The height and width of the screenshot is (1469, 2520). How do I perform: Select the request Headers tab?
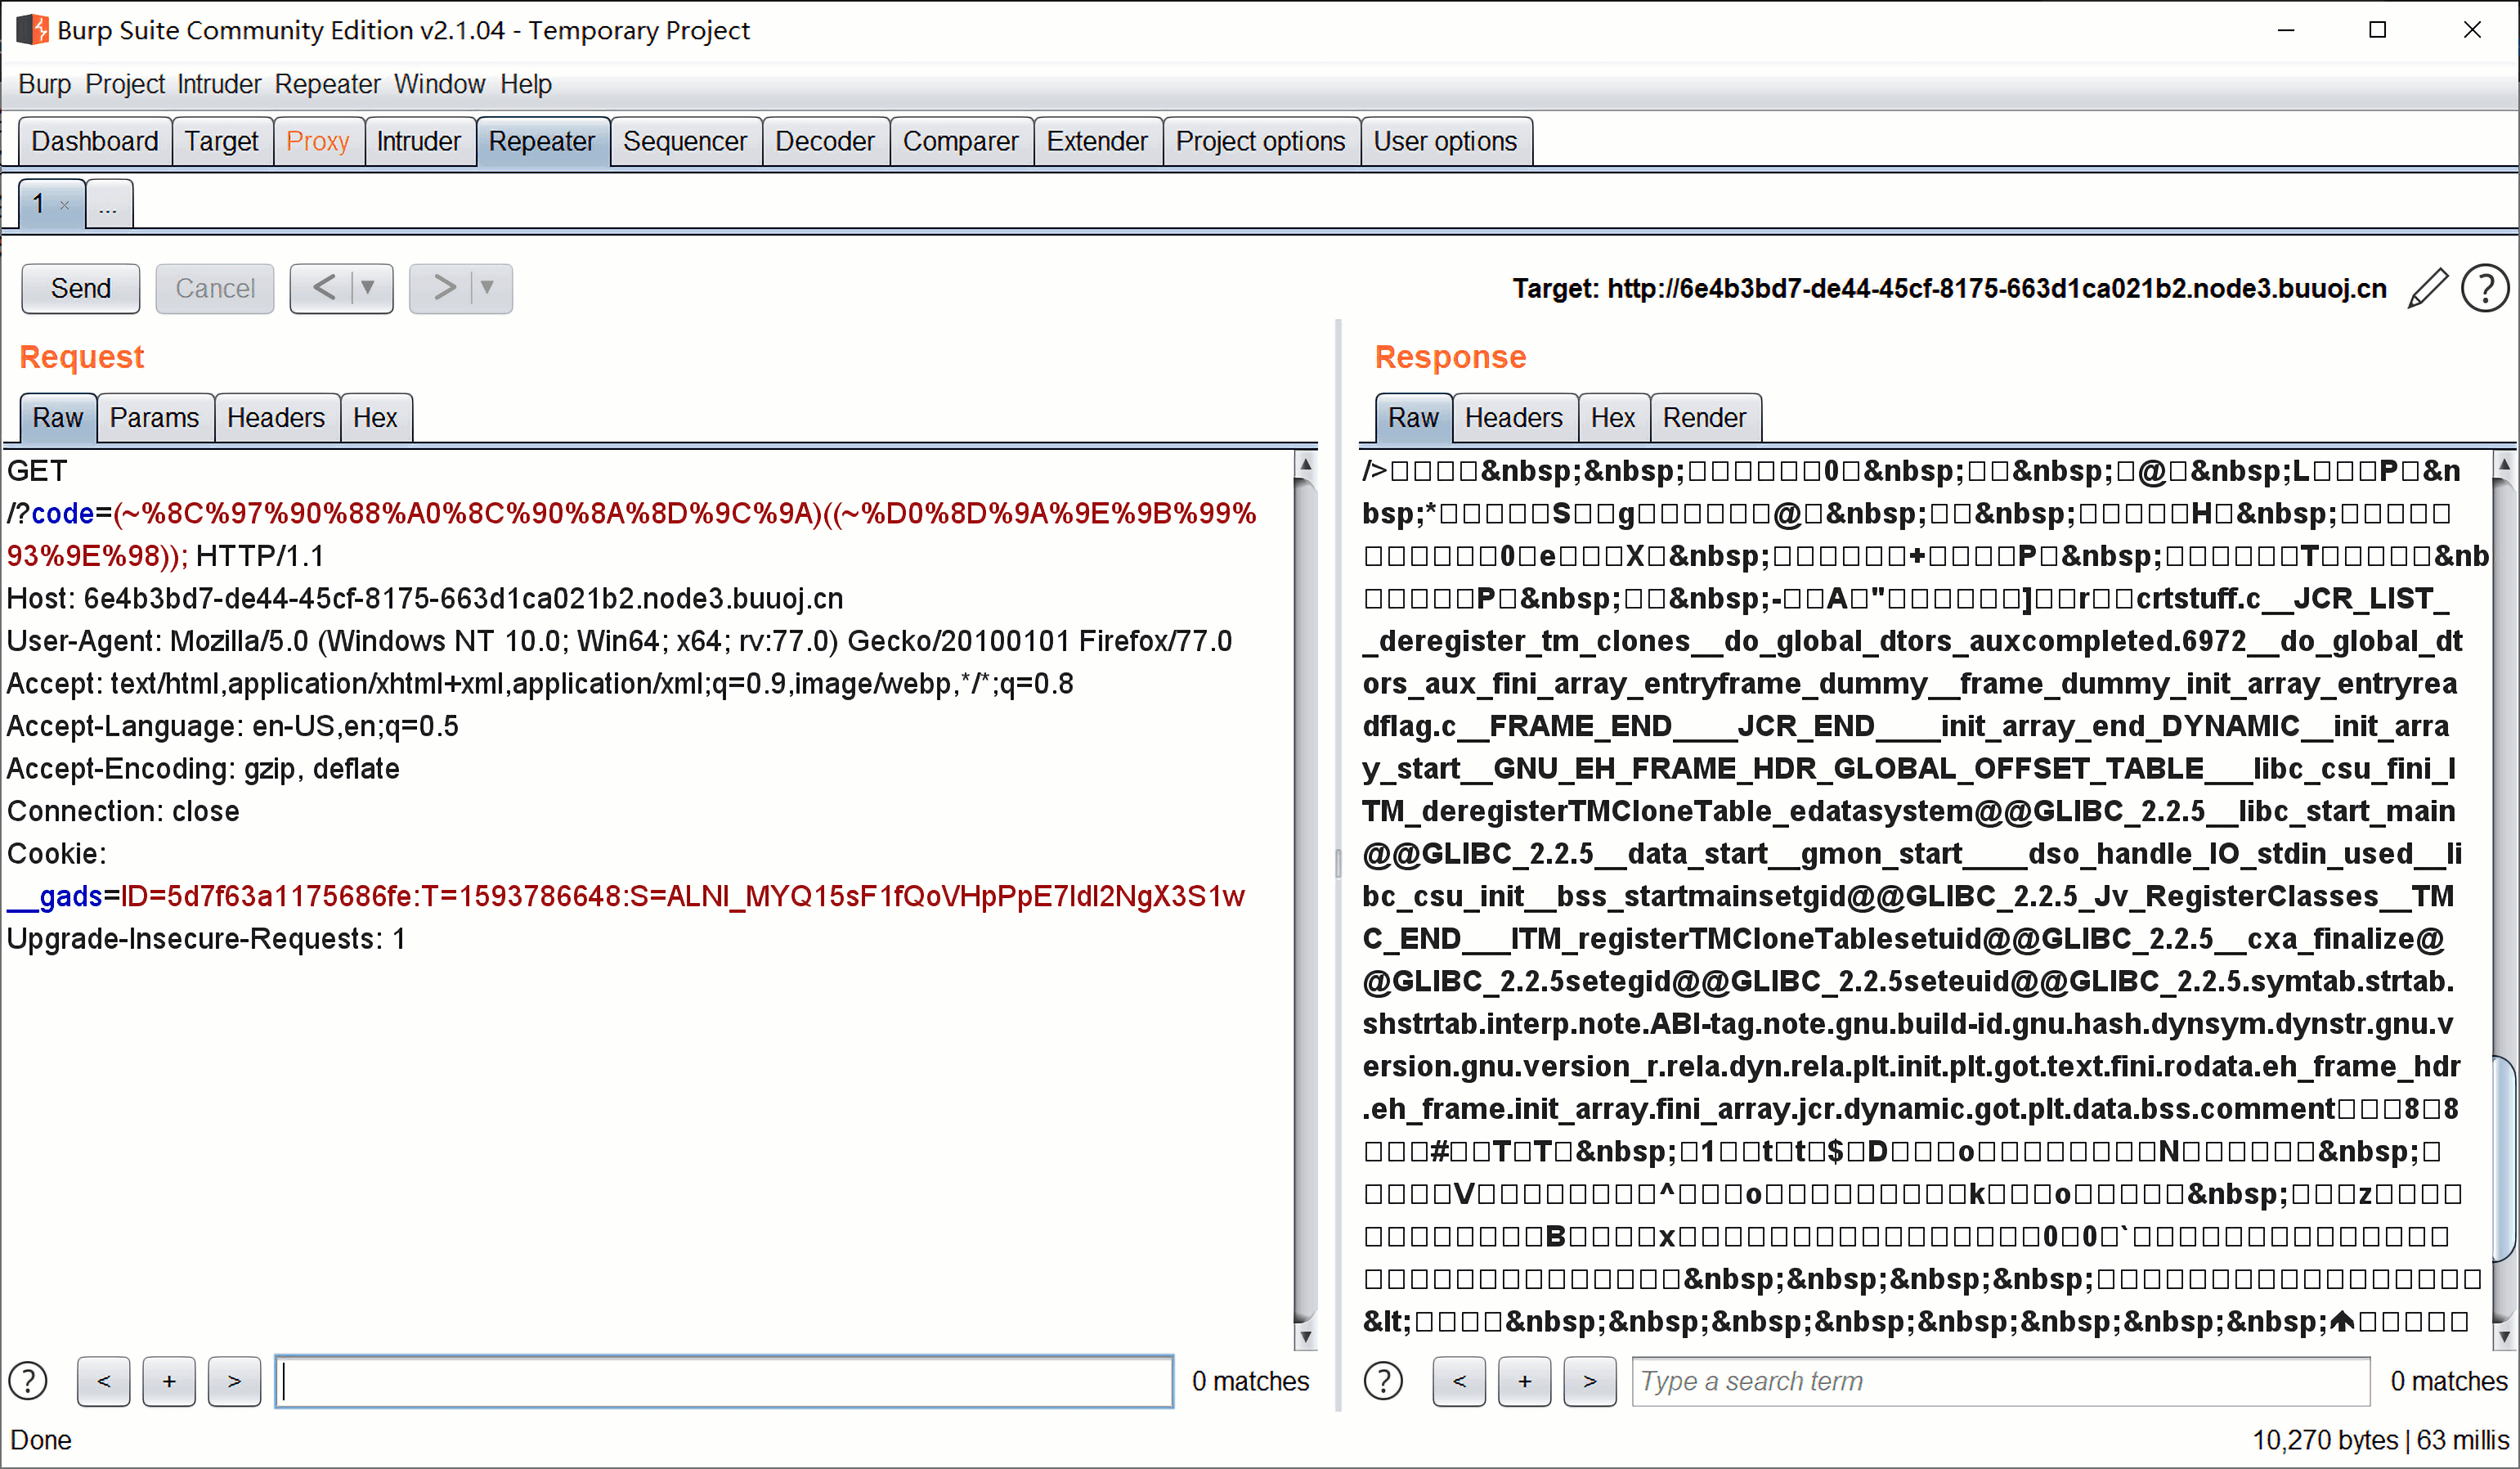tap(276, 418)
